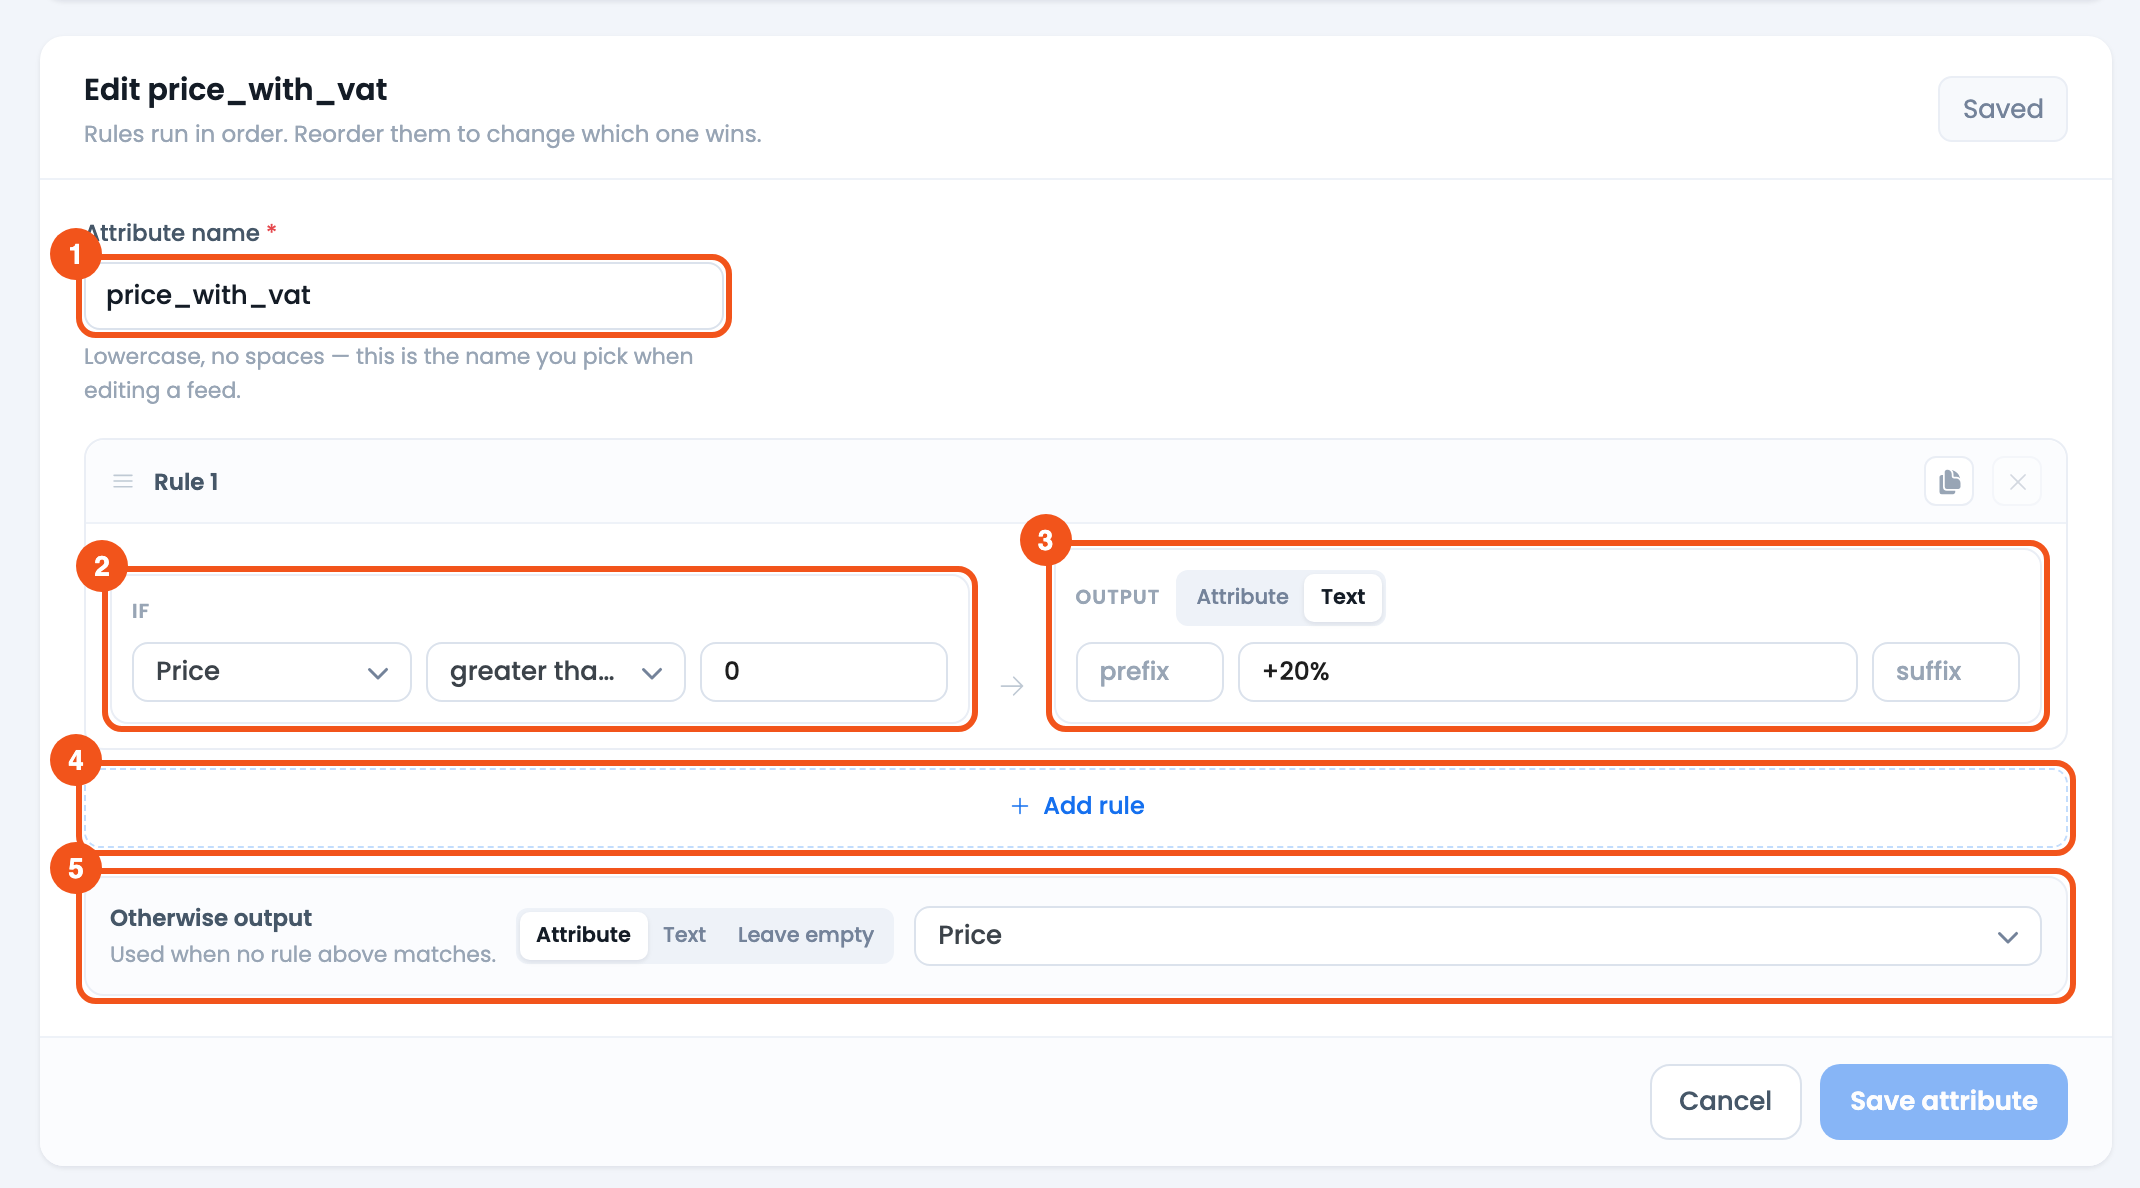Click the Attribute name input field

point(404,295)
